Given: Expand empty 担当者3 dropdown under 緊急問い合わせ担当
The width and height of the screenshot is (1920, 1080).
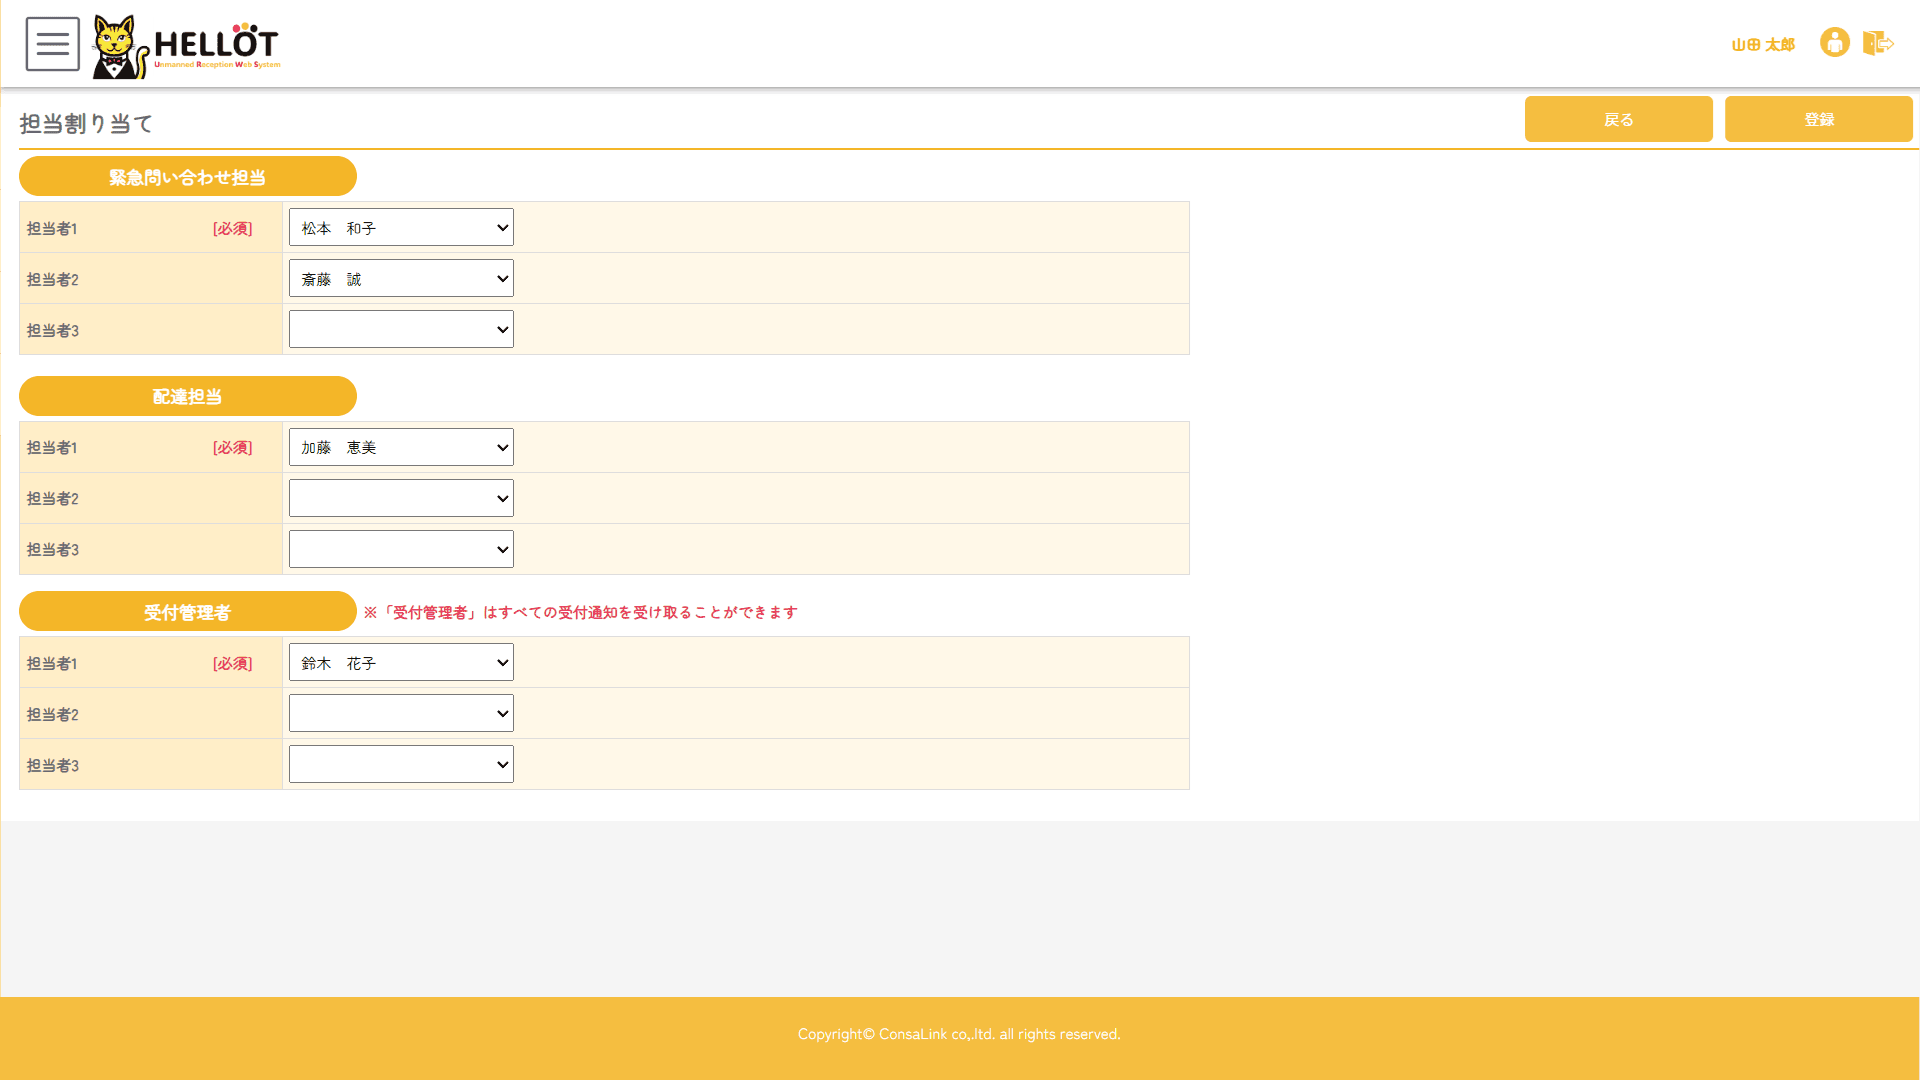Looking at the screenshot, I should (x=401, y=330).
